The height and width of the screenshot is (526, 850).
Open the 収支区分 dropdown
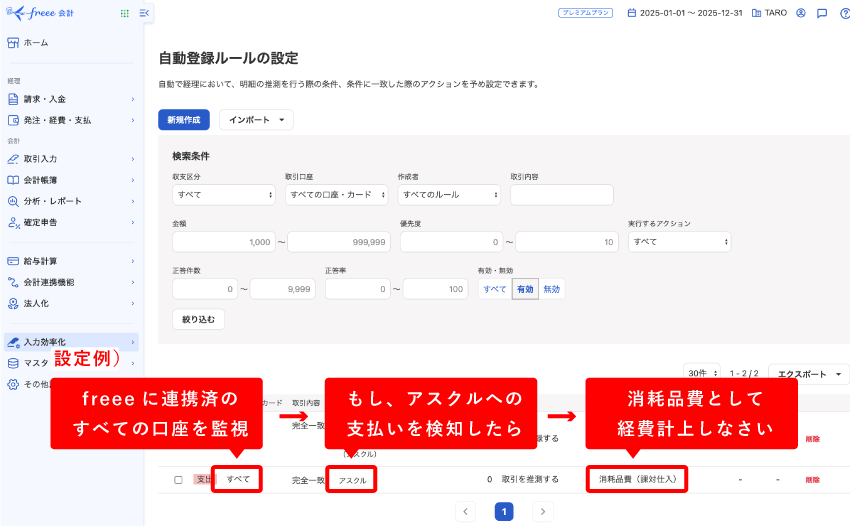pyautogui.click(x=223, y=195)
